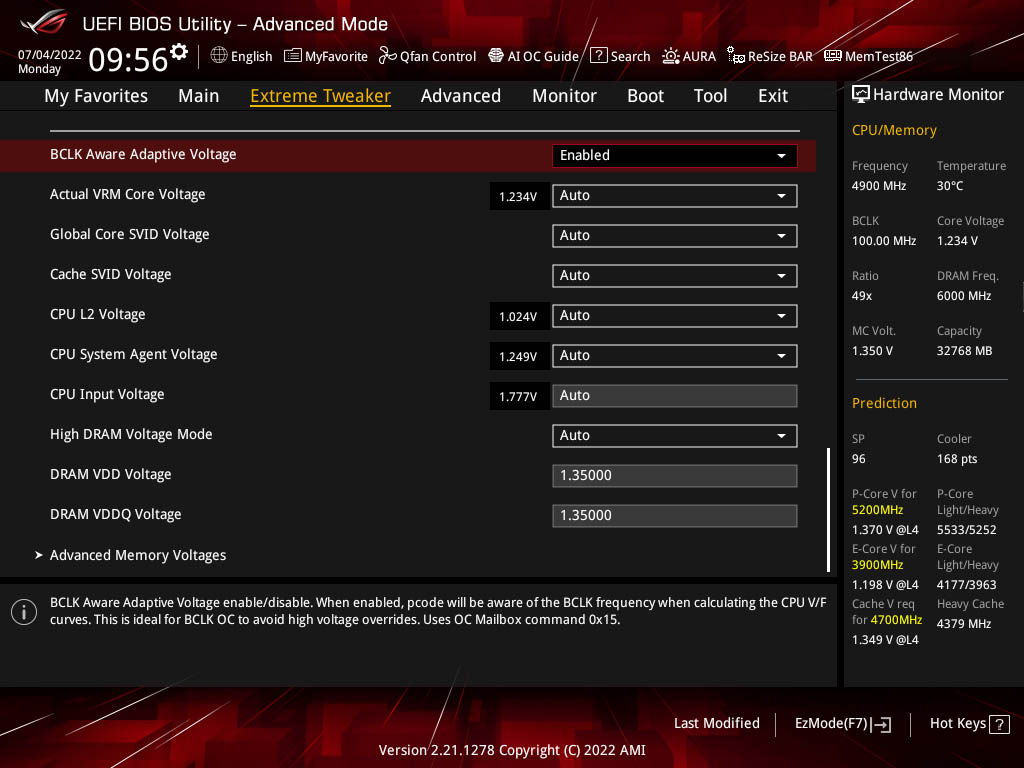
Task: Open AURA lighting icon
Action: coord(671,56)
